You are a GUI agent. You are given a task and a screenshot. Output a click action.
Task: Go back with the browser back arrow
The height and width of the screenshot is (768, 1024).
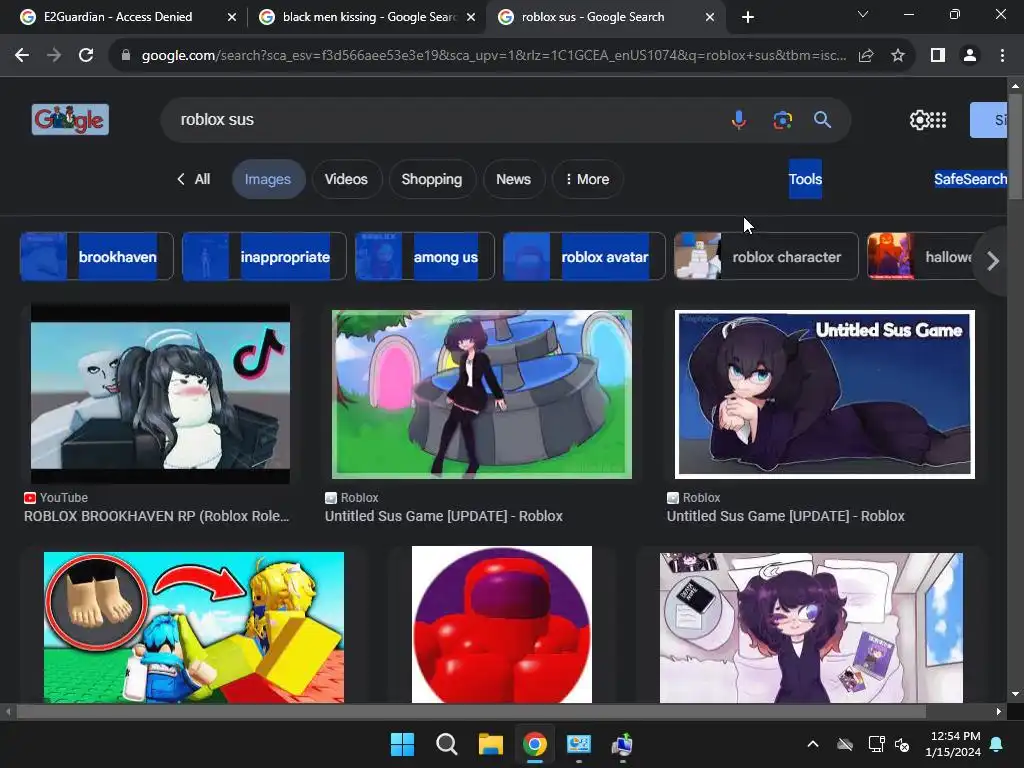click(x=22, y=56)
